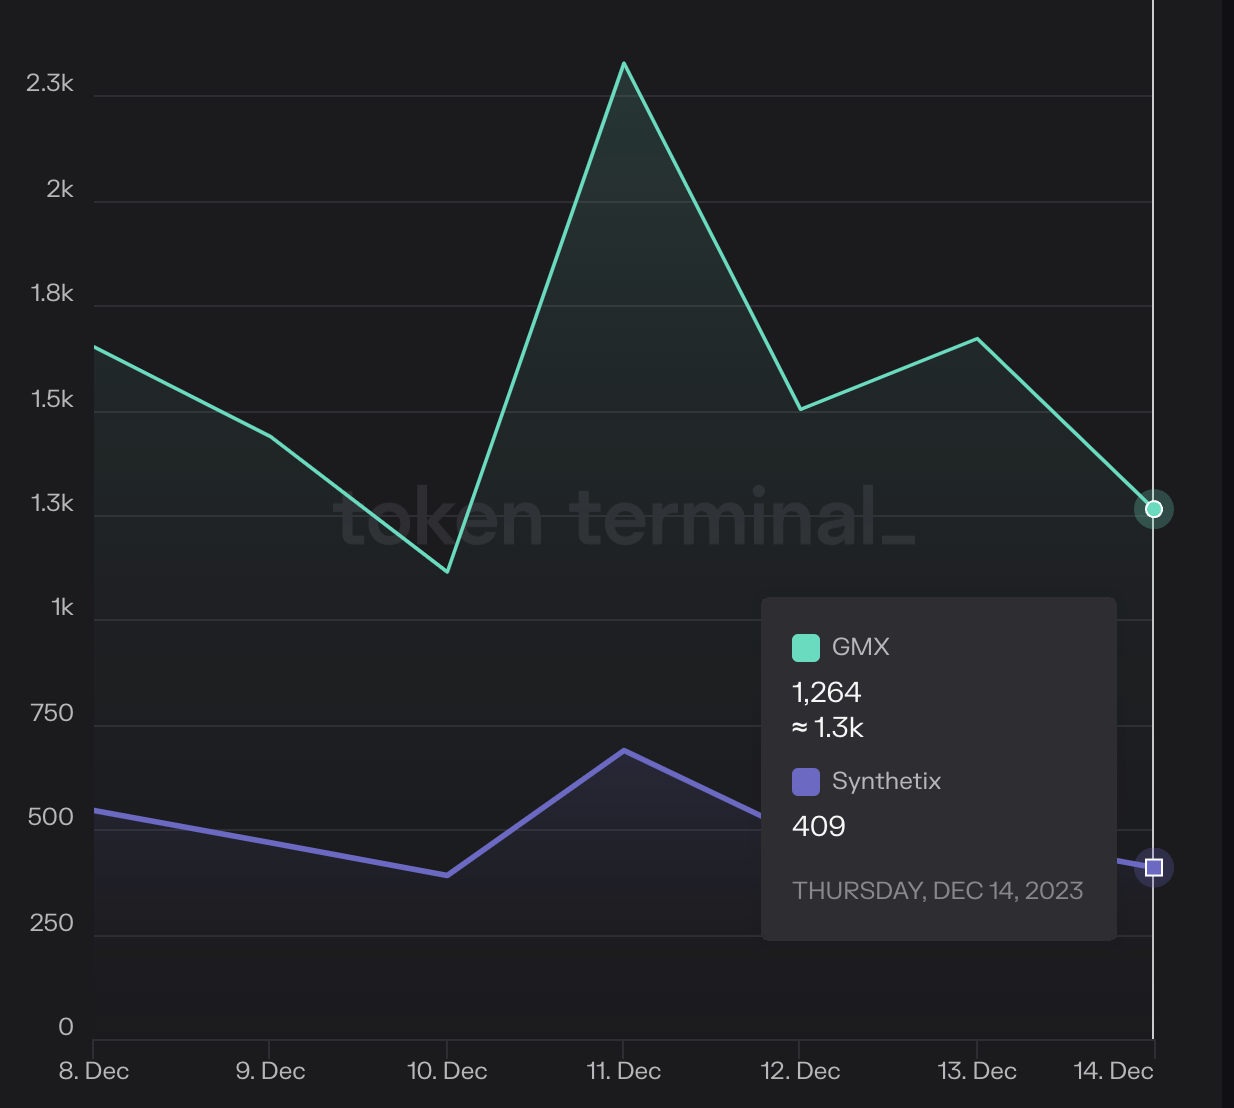The width and height of the screenshot is (1234, 1108).
Task: Click the GMX line point at 13. Dec
Action: (977, 339)
